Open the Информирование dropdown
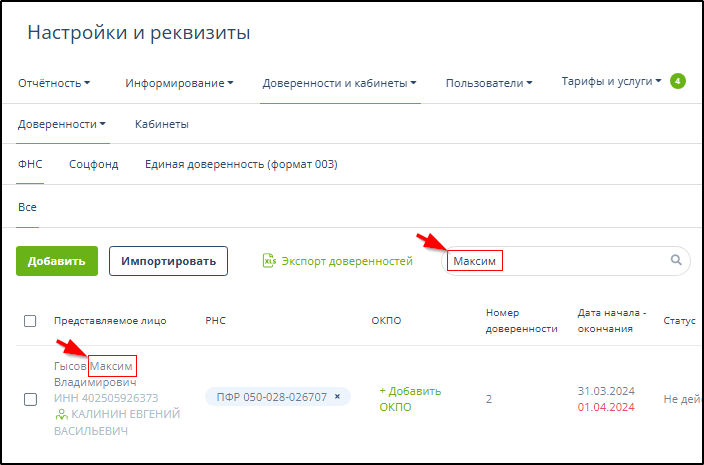Image resolution: width=704 pixels, height=465 pixels. point(179,83)
